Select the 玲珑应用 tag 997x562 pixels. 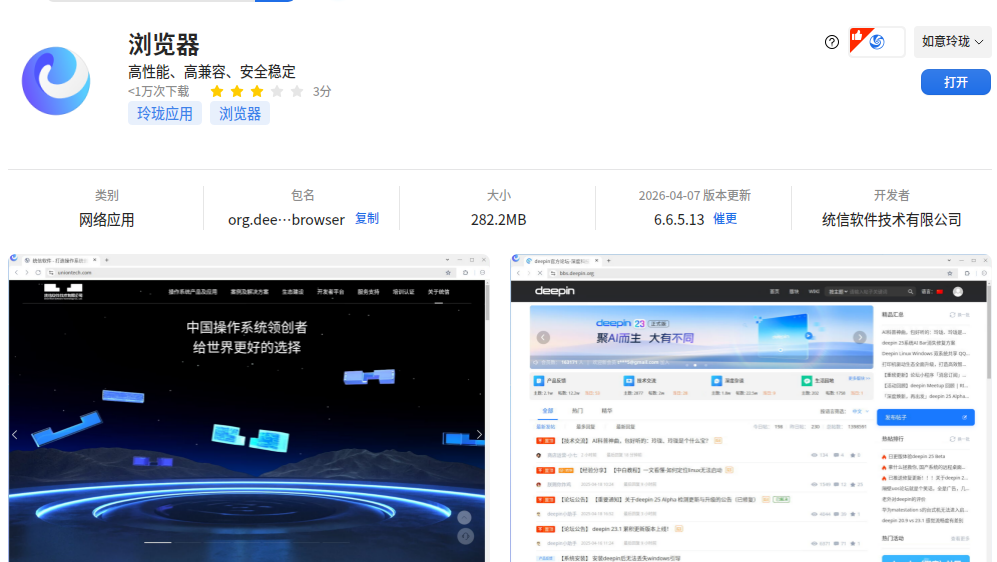pos(165,113)
